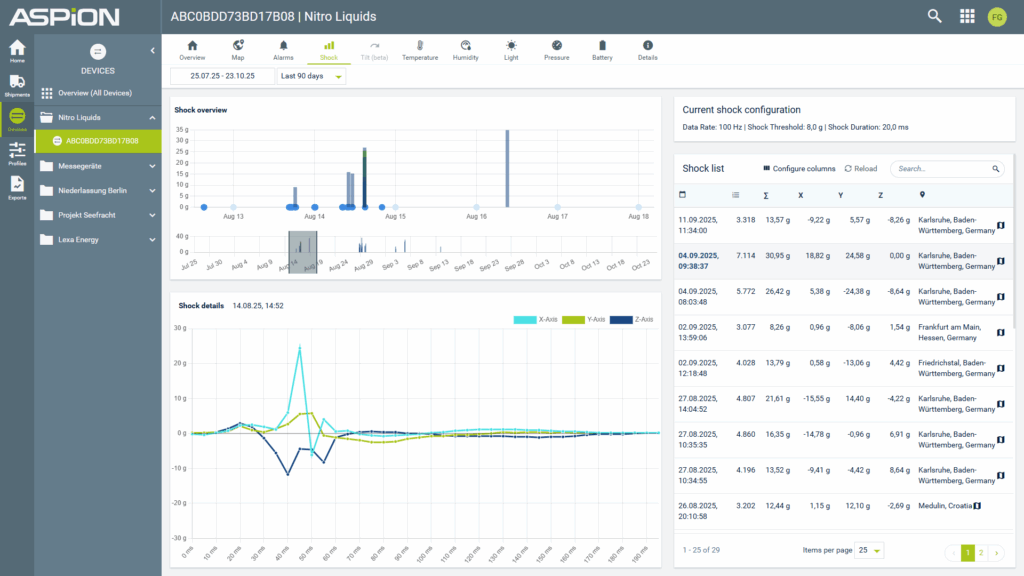Click the shock list search field
Viewport: 1024px width, 576px height.
tap(940, 169)
